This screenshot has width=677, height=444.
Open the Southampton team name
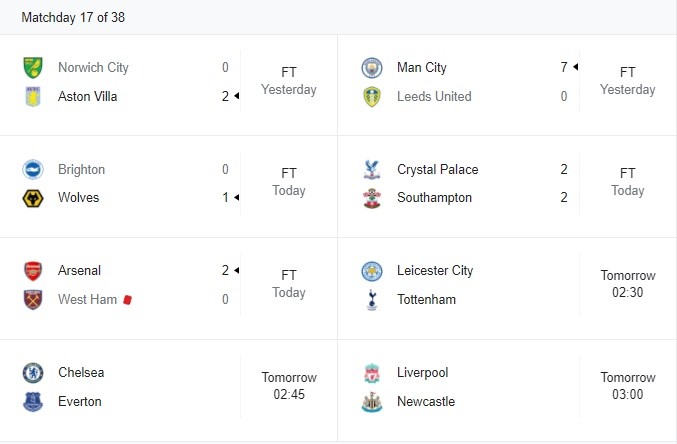(434, 198)
